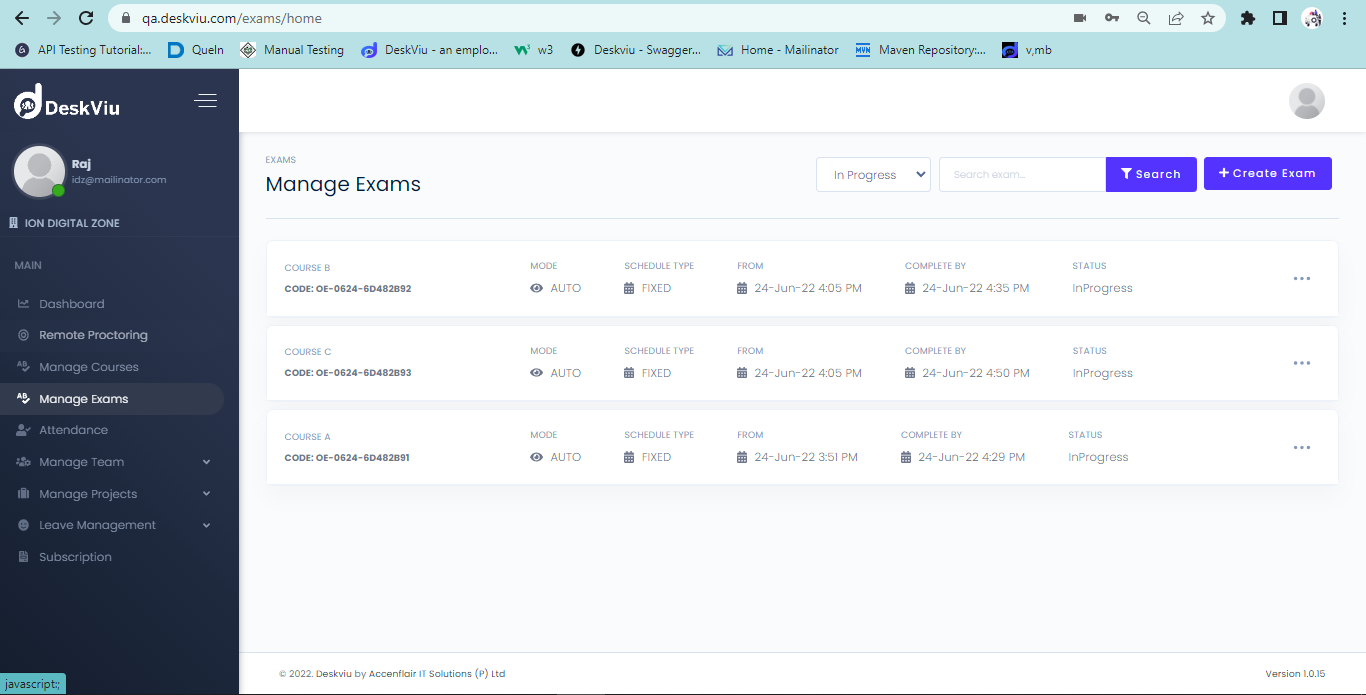Toggle the hamburger sidebar menu

coord(206,100)
